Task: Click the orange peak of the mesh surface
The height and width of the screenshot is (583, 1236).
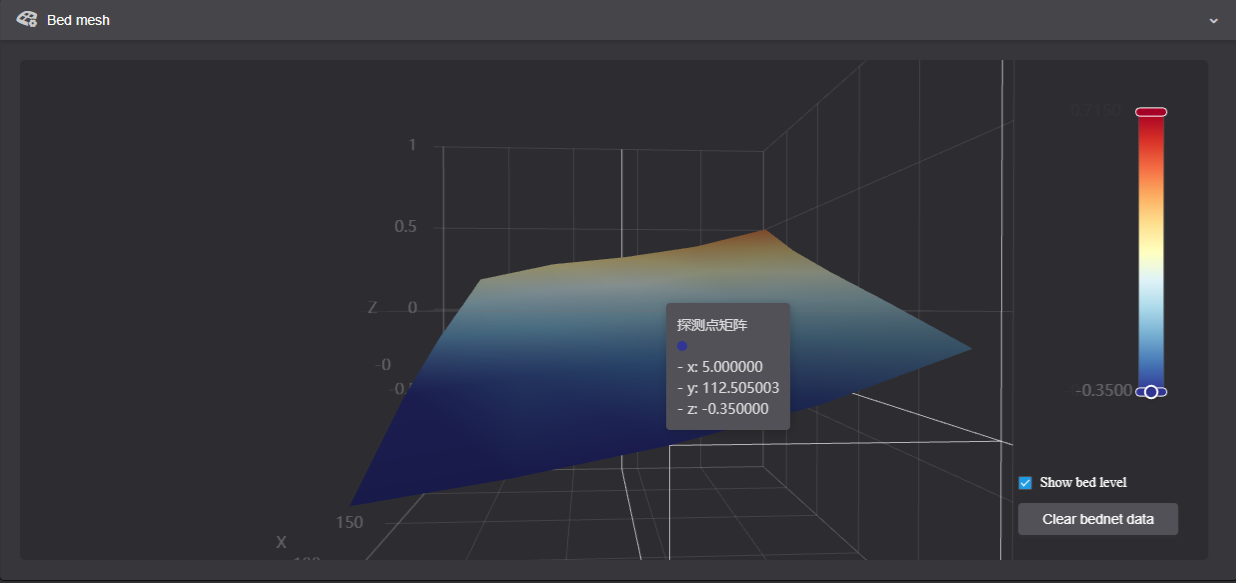Action: coord(764,232)
